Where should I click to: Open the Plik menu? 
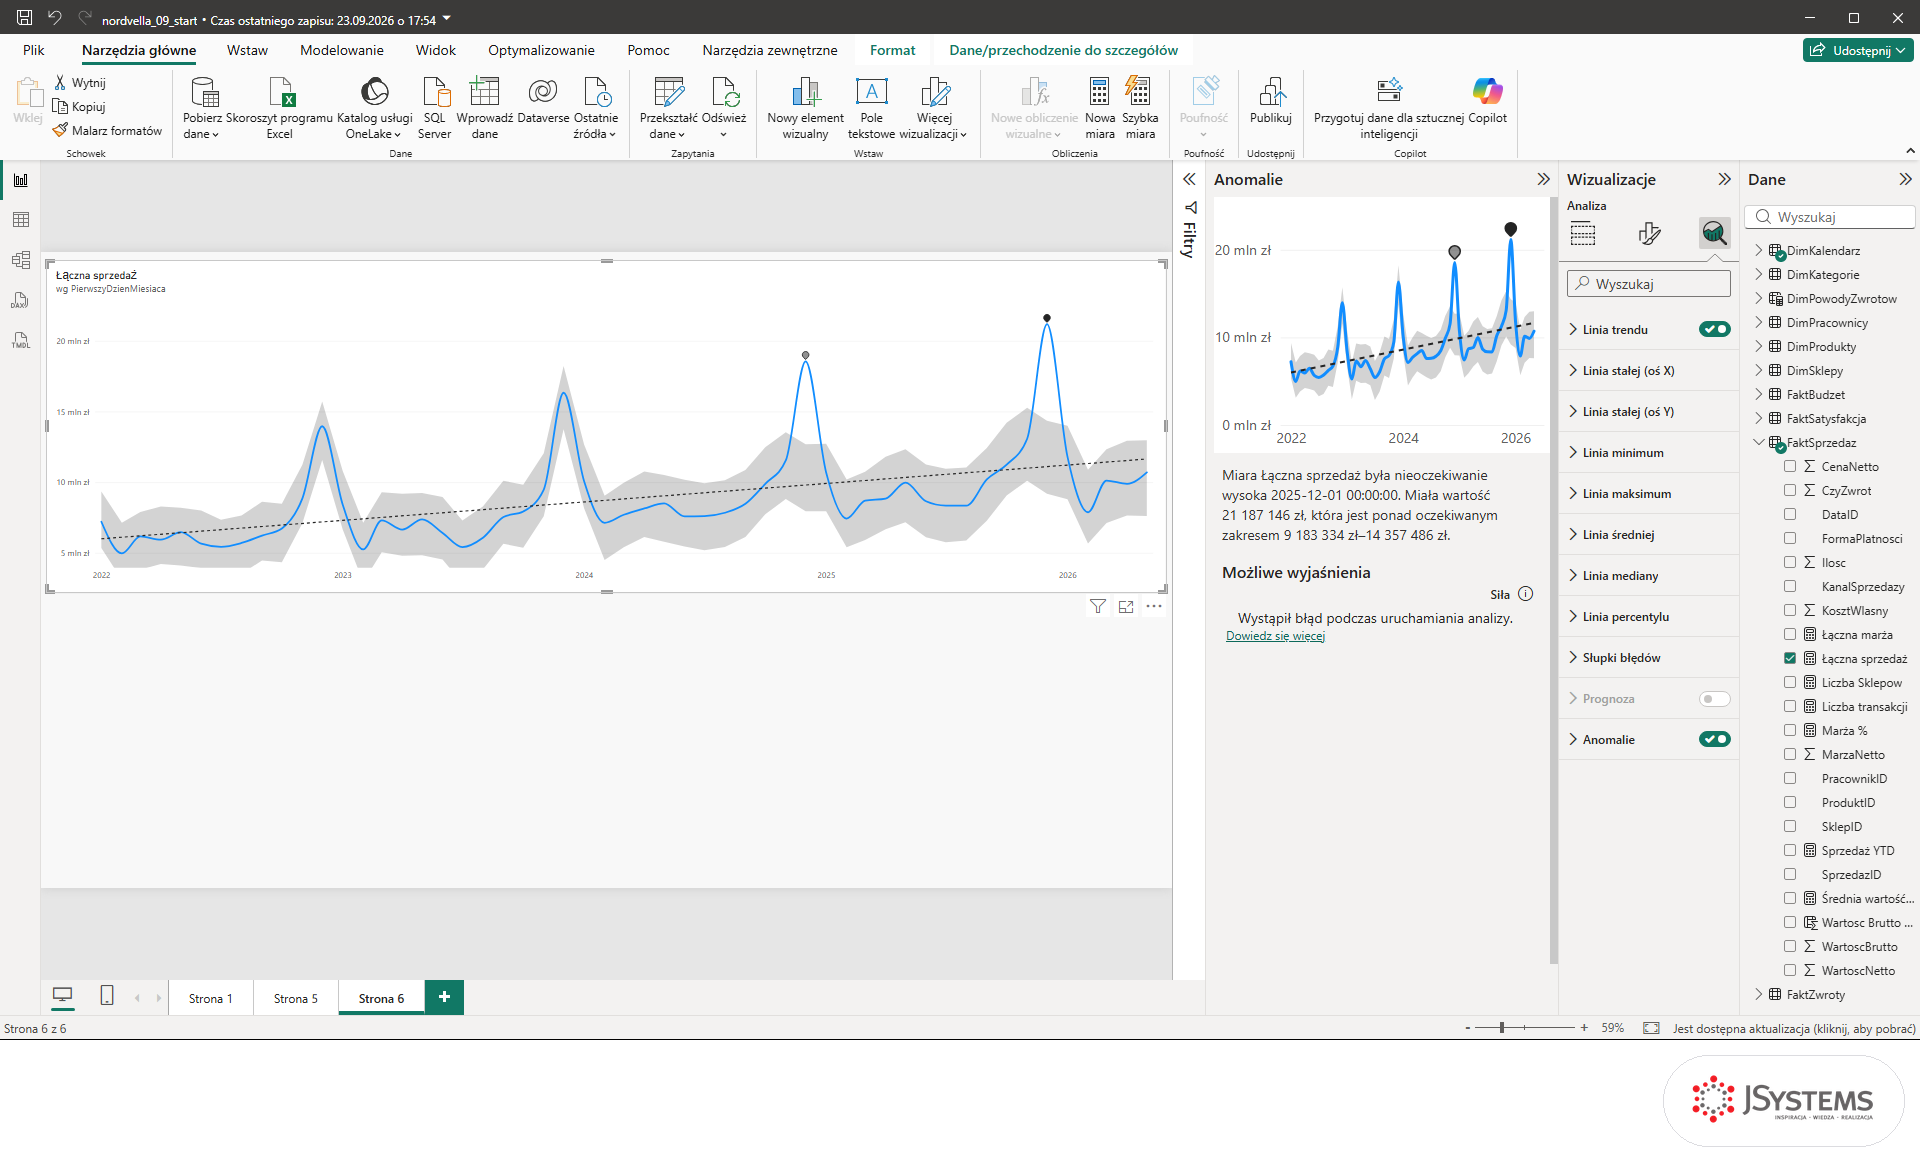[x=34, y=50]
